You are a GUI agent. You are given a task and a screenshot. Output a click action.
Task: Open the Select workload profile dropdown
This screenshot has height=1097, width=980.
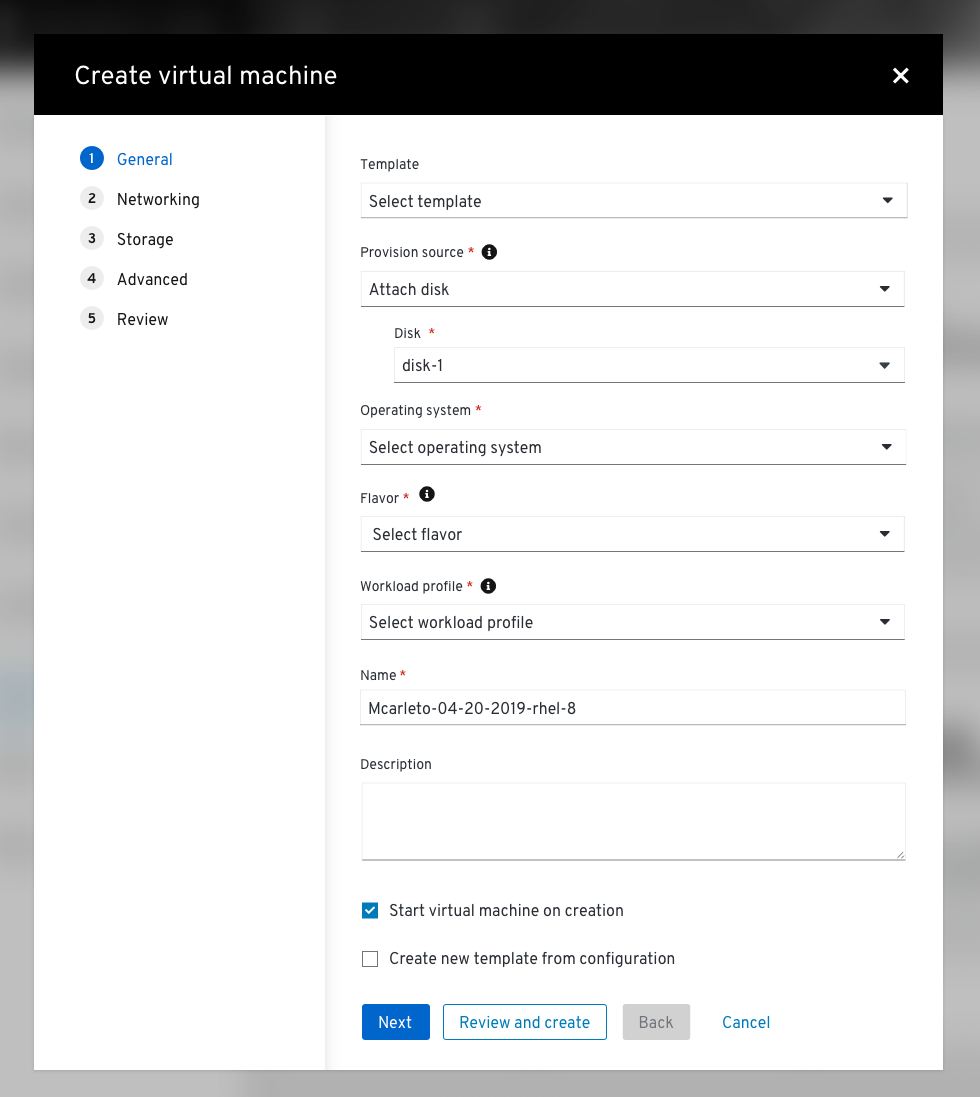pos(632,622)
